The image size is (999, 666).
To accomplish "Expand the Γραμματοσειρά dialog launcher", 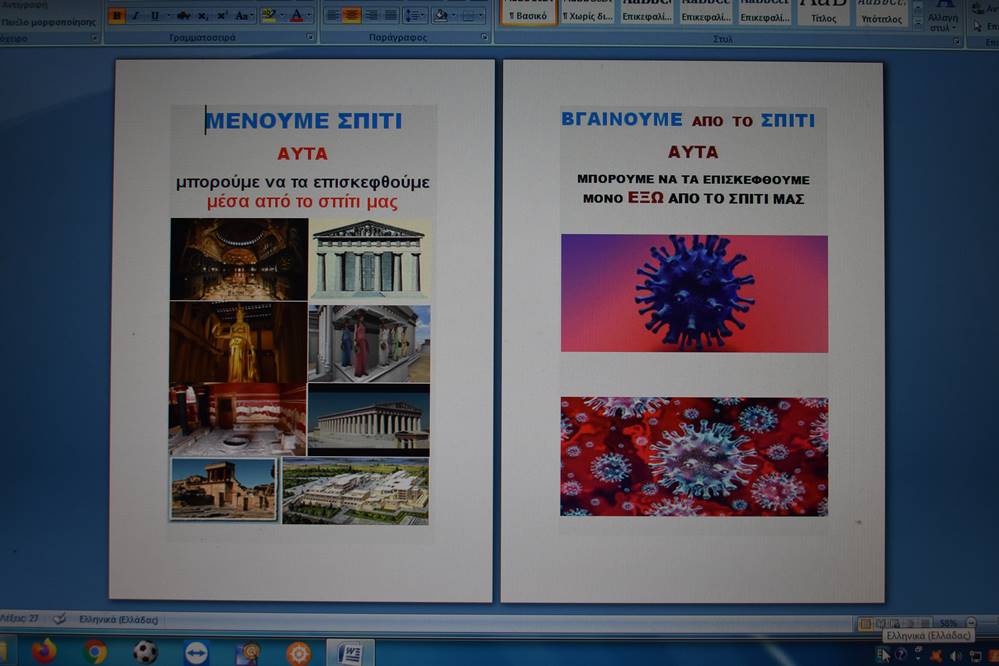I will pos(310,38).
